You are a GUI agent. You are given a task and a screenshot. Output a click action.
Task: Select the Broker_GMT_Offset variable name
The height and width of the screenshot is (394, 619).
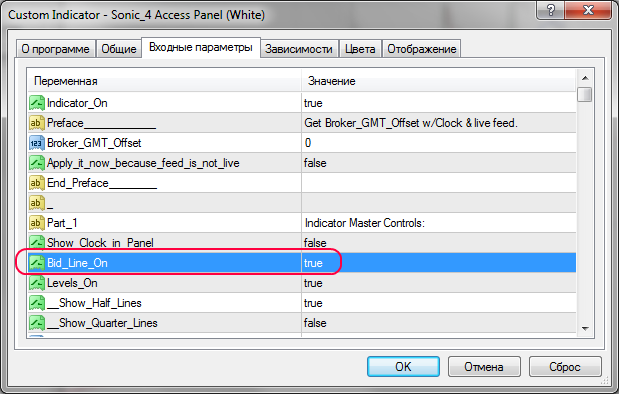[x=94, y=143]
